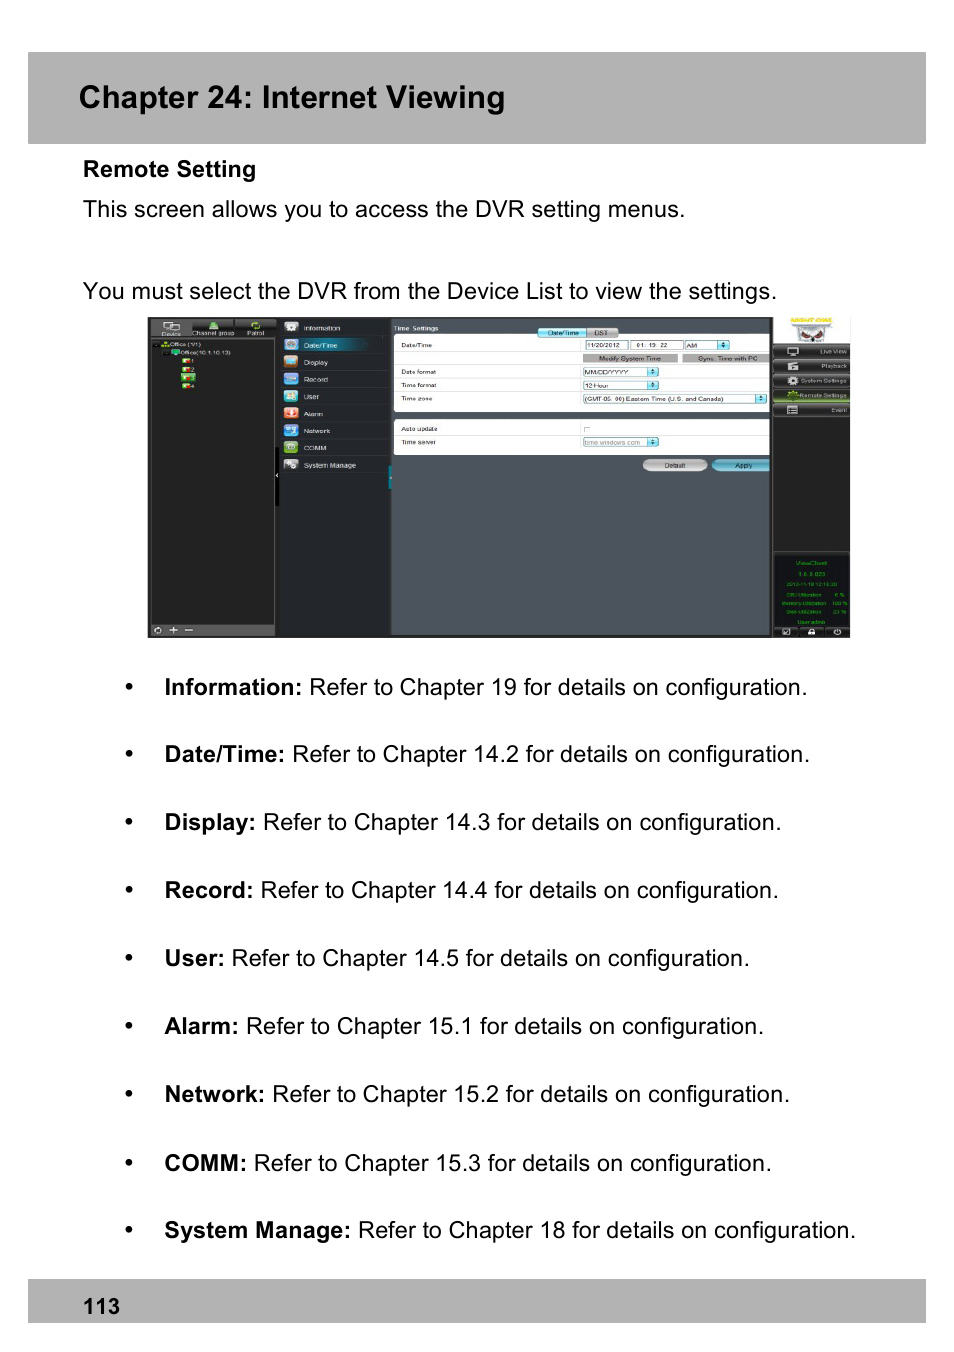Click the power icon at bottom right
The image size is (954, 1352).
[837, 632]
